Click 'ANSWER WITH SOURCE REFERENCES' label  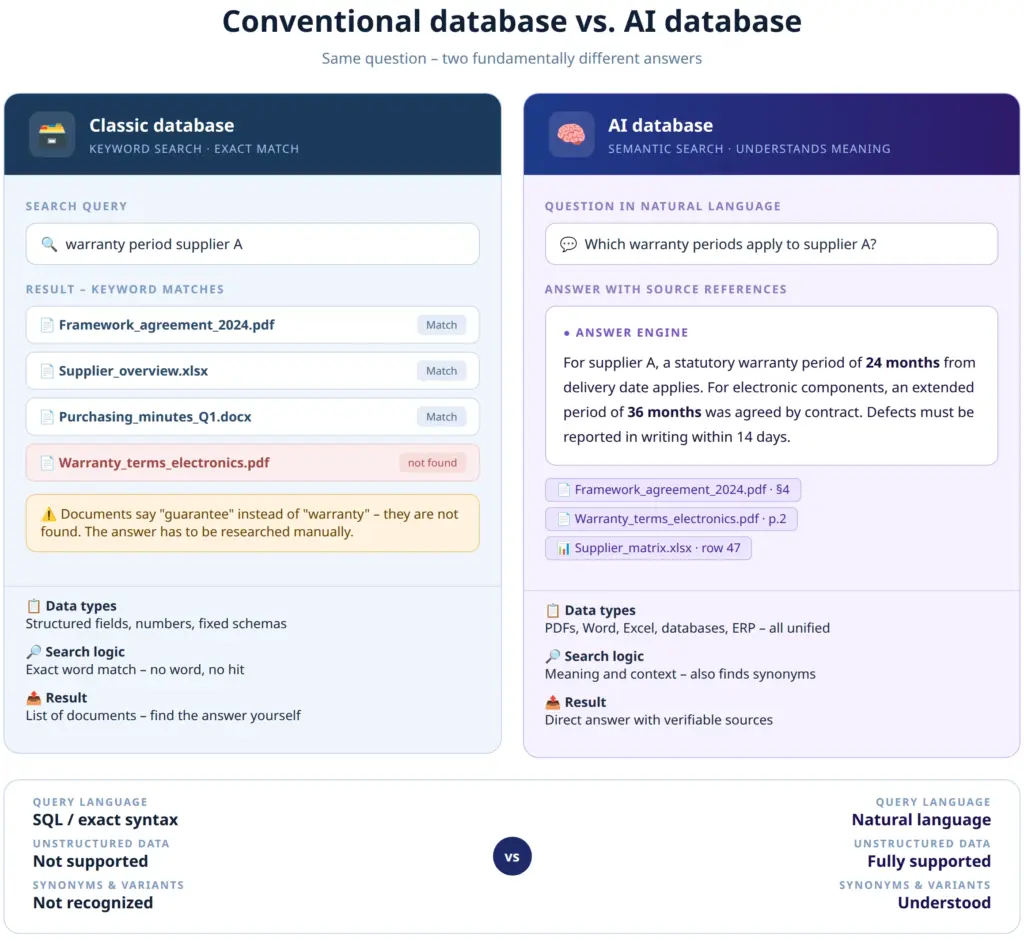[665, 289]
